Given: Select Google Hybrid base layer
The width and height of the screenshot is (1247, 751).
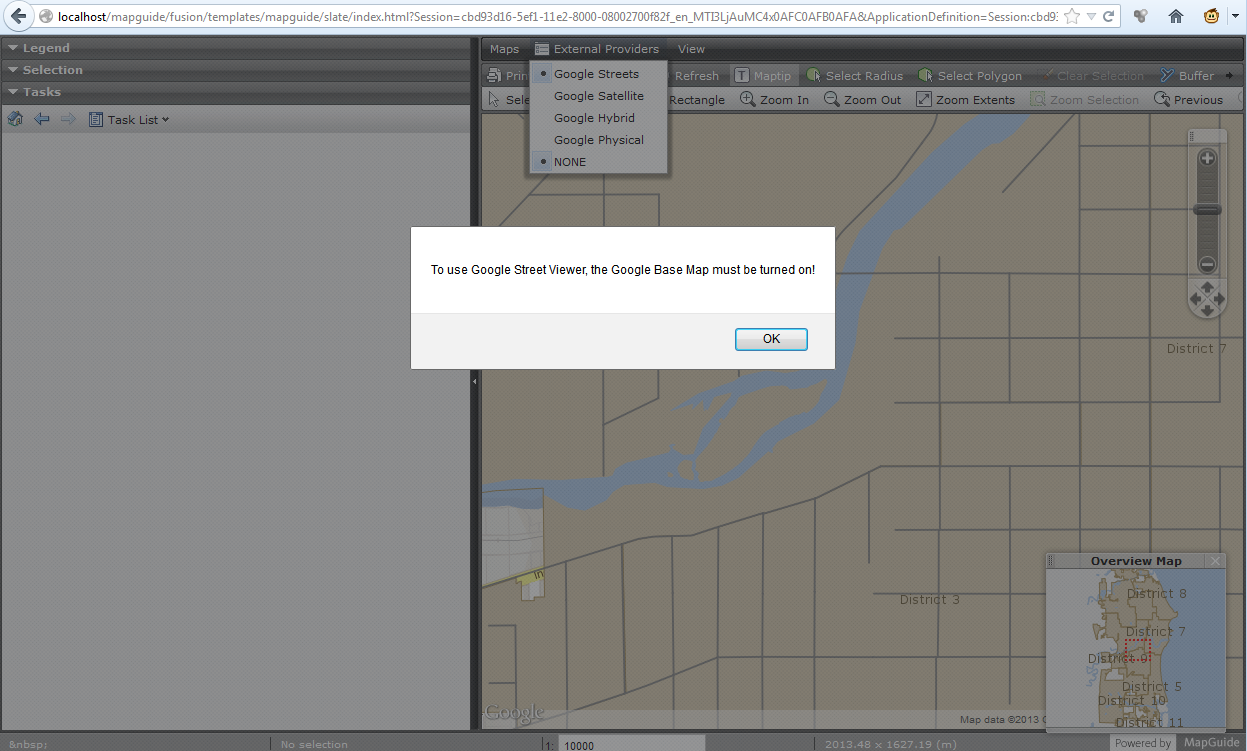Looking at the screenshot, I should [598, 118].
